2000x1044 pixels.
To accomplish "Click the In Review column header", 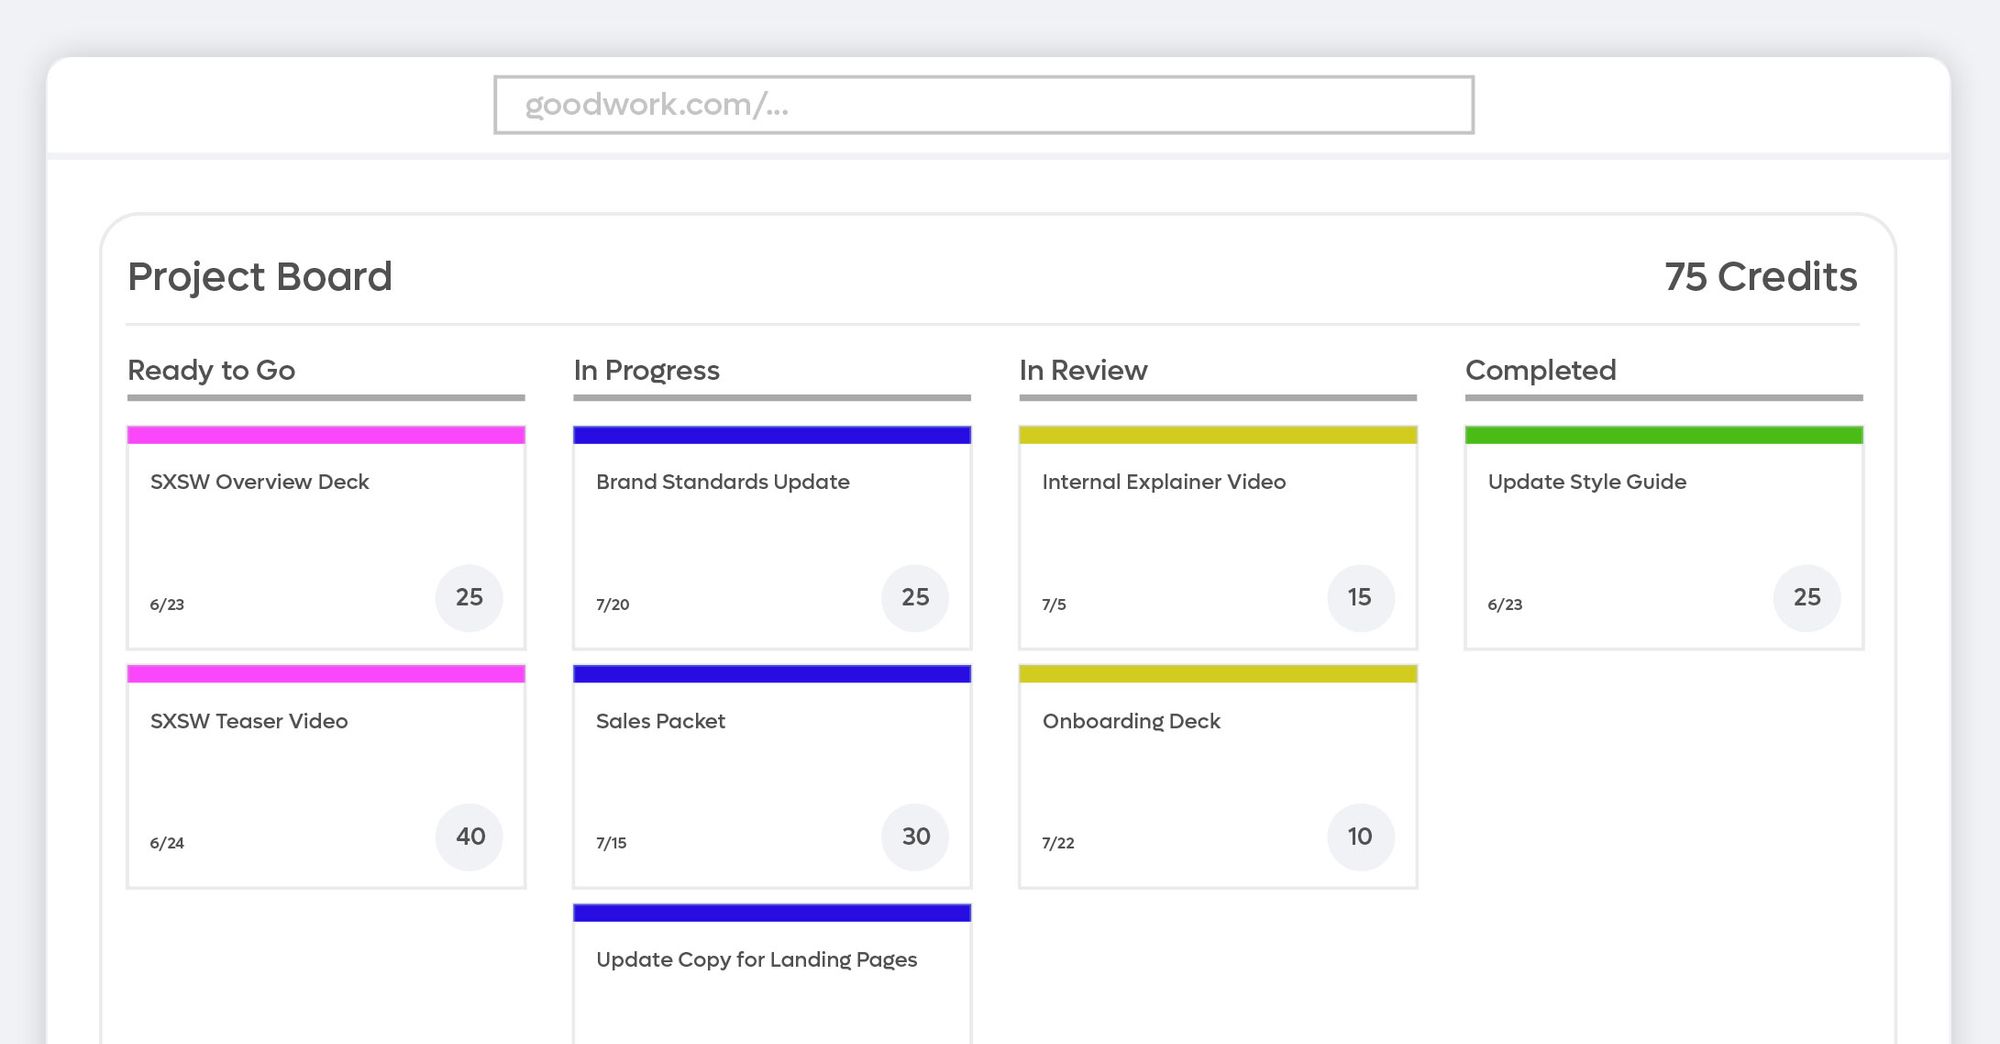I will tap(1081, 371).
